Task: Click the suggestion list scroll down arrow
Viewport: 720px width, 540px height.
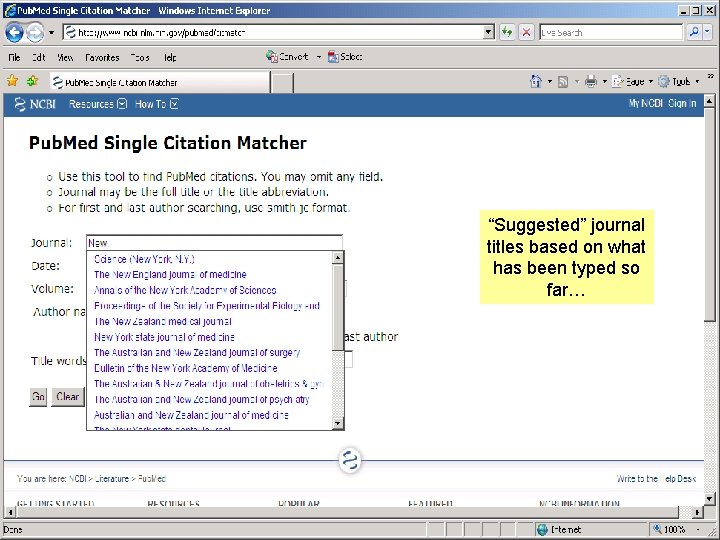Action: (338, 423)
